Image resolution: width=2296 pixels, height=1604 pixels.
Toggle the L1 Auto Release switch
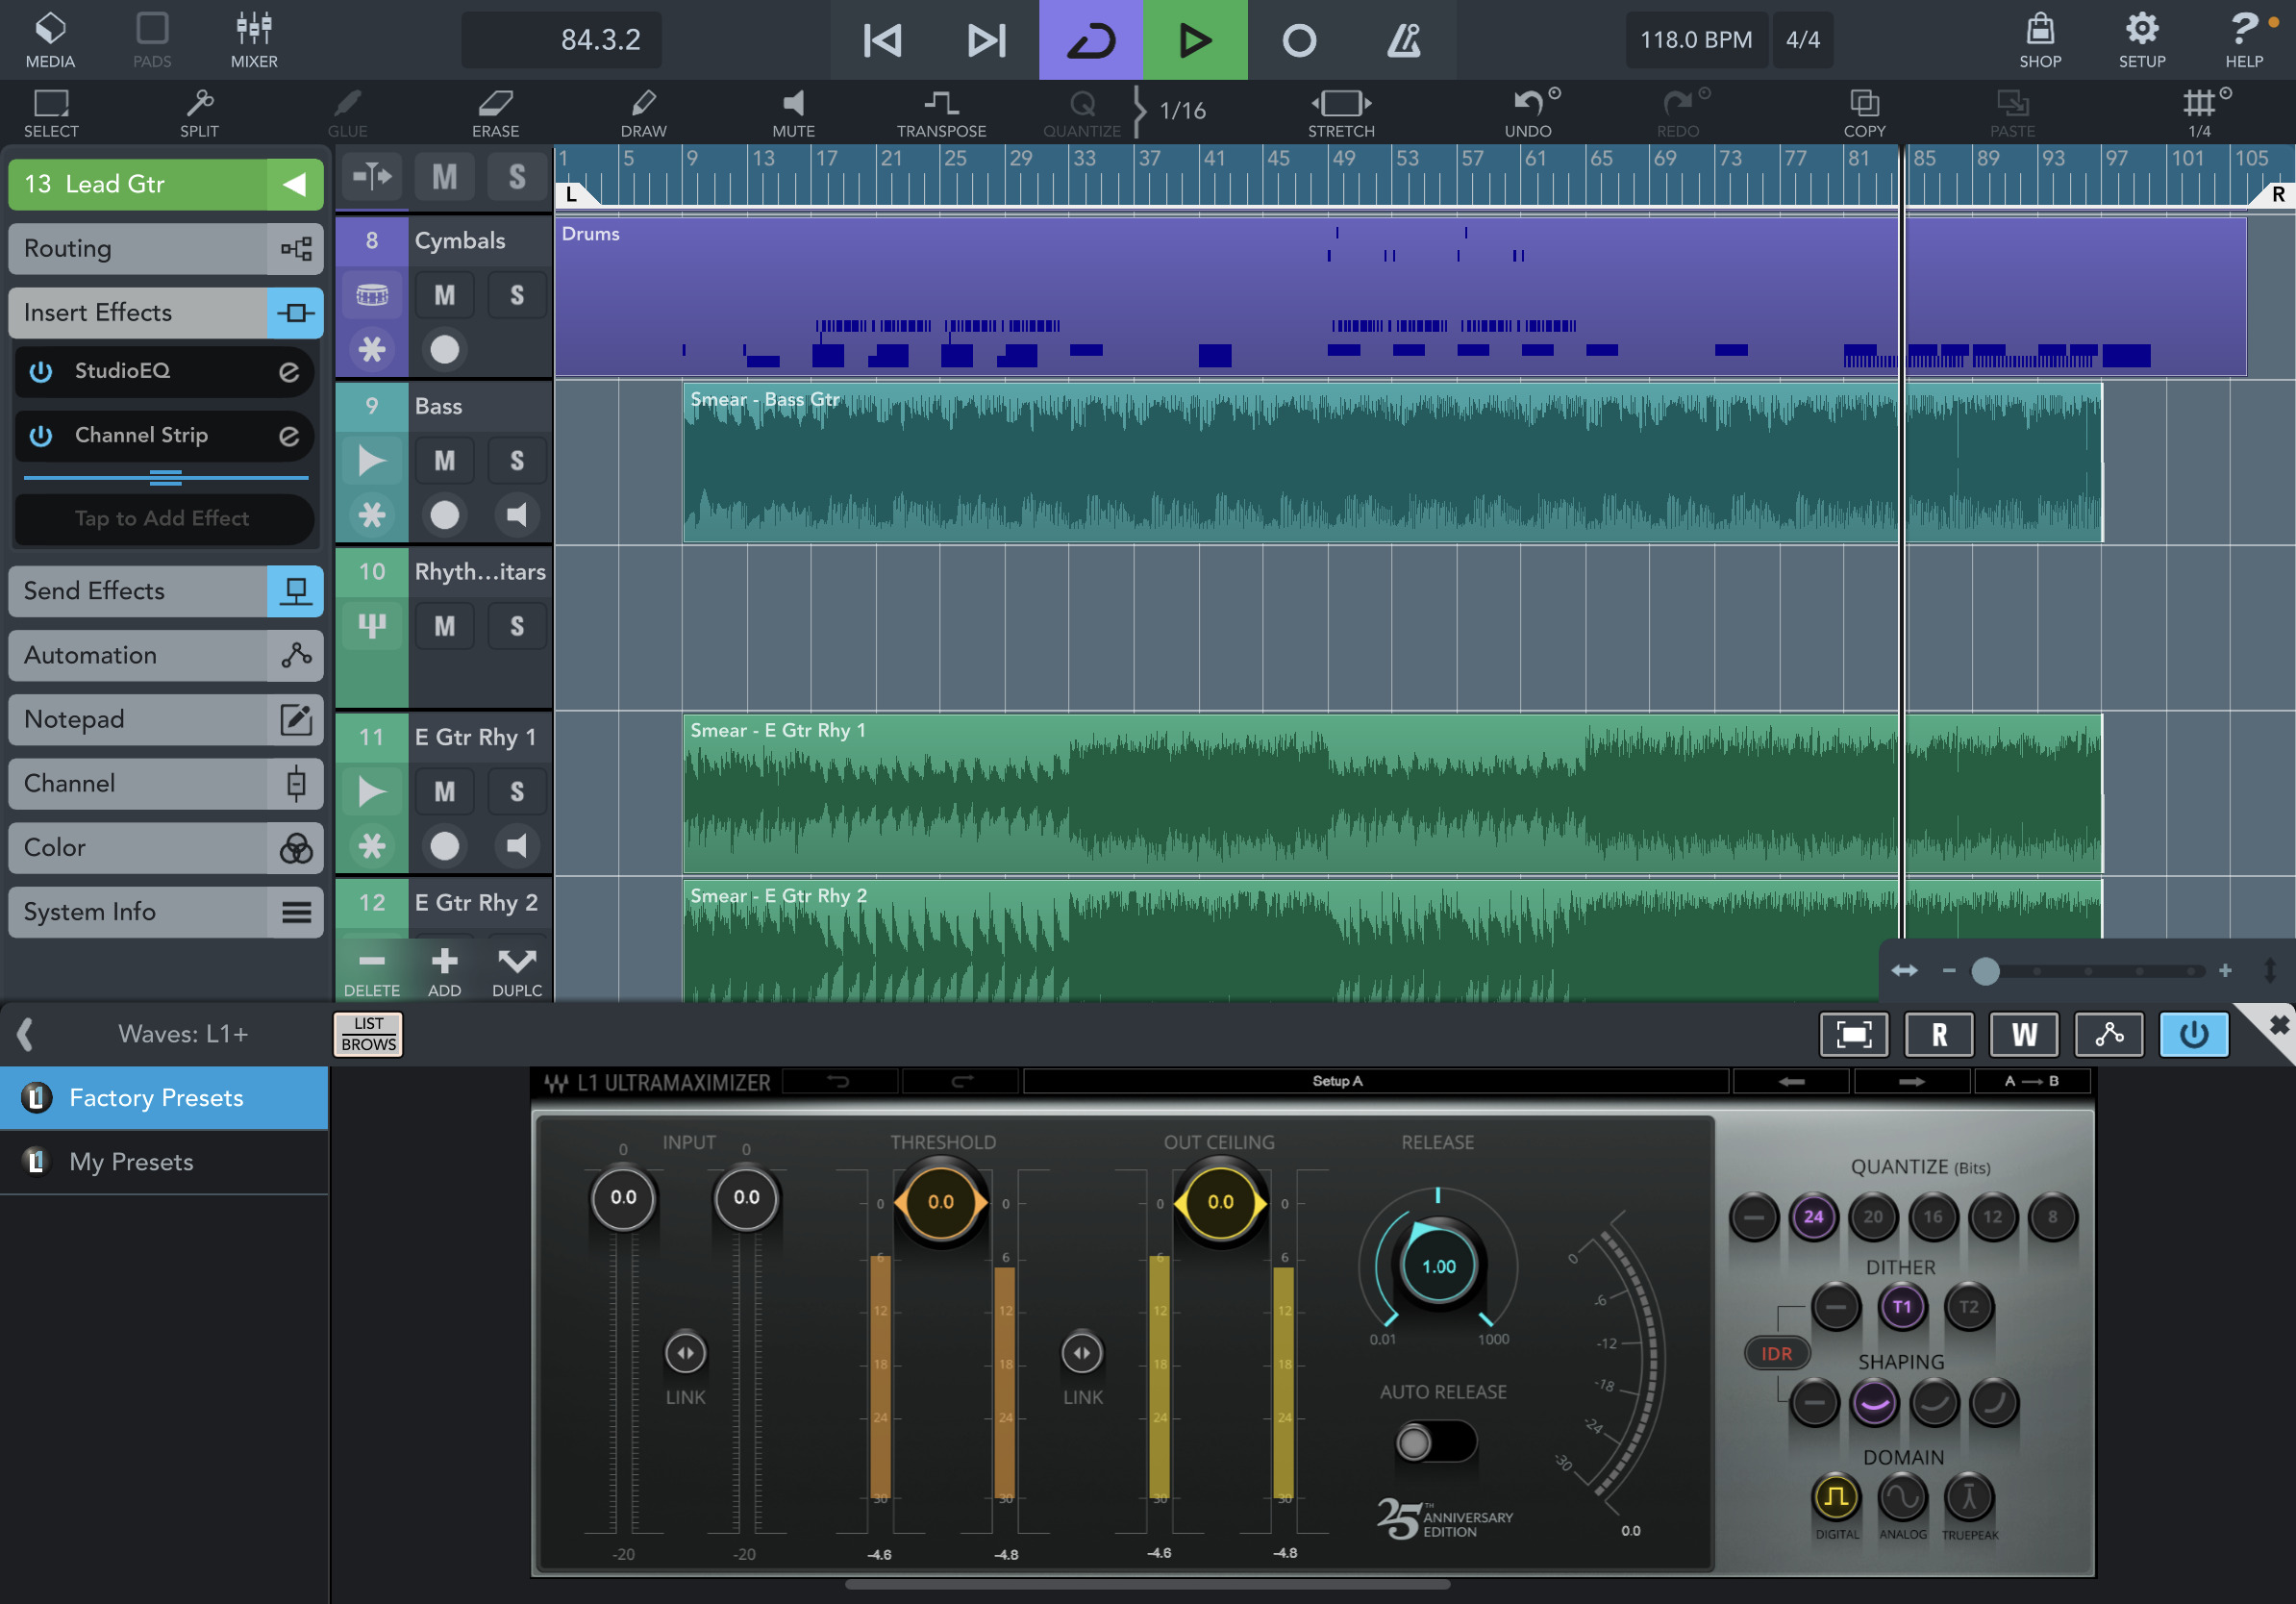coord(1436,1442)
